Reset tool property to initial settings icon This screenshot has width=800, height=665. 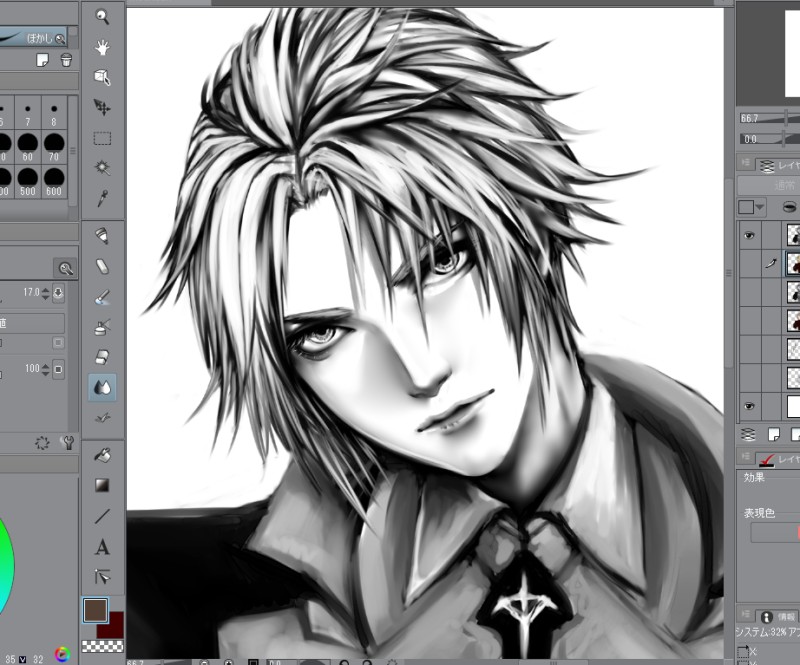coord(42,442)
